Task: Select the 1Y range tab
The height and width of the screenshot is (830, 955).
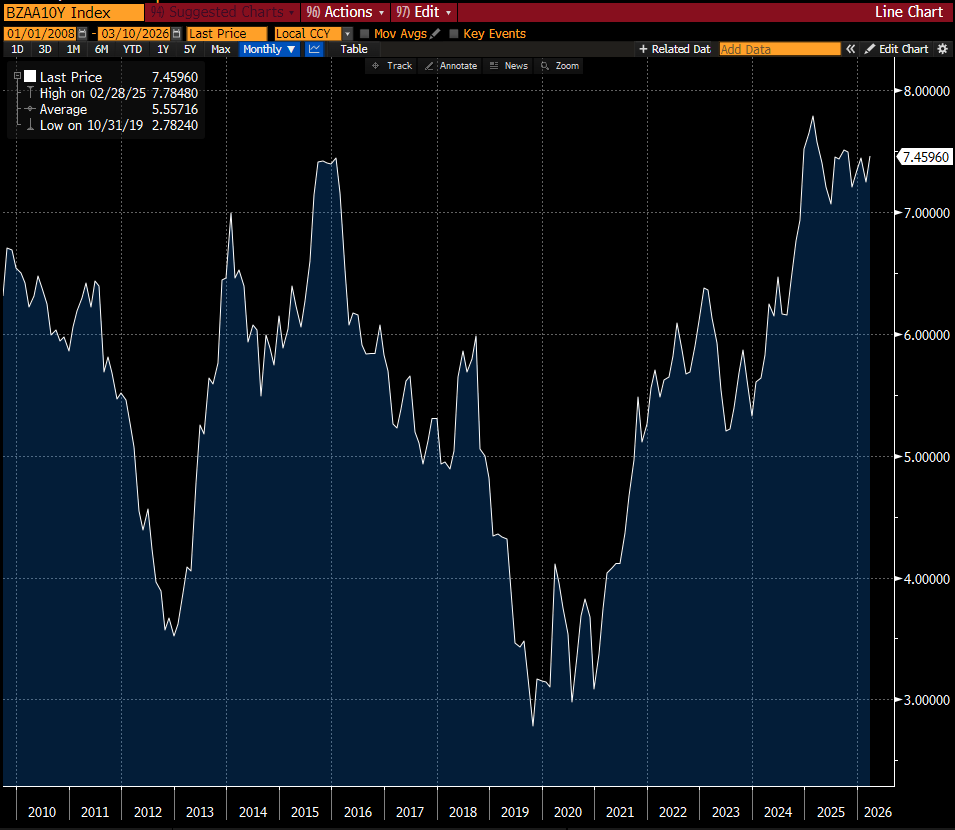Action: pyautogui.click(x=163, y=49)
